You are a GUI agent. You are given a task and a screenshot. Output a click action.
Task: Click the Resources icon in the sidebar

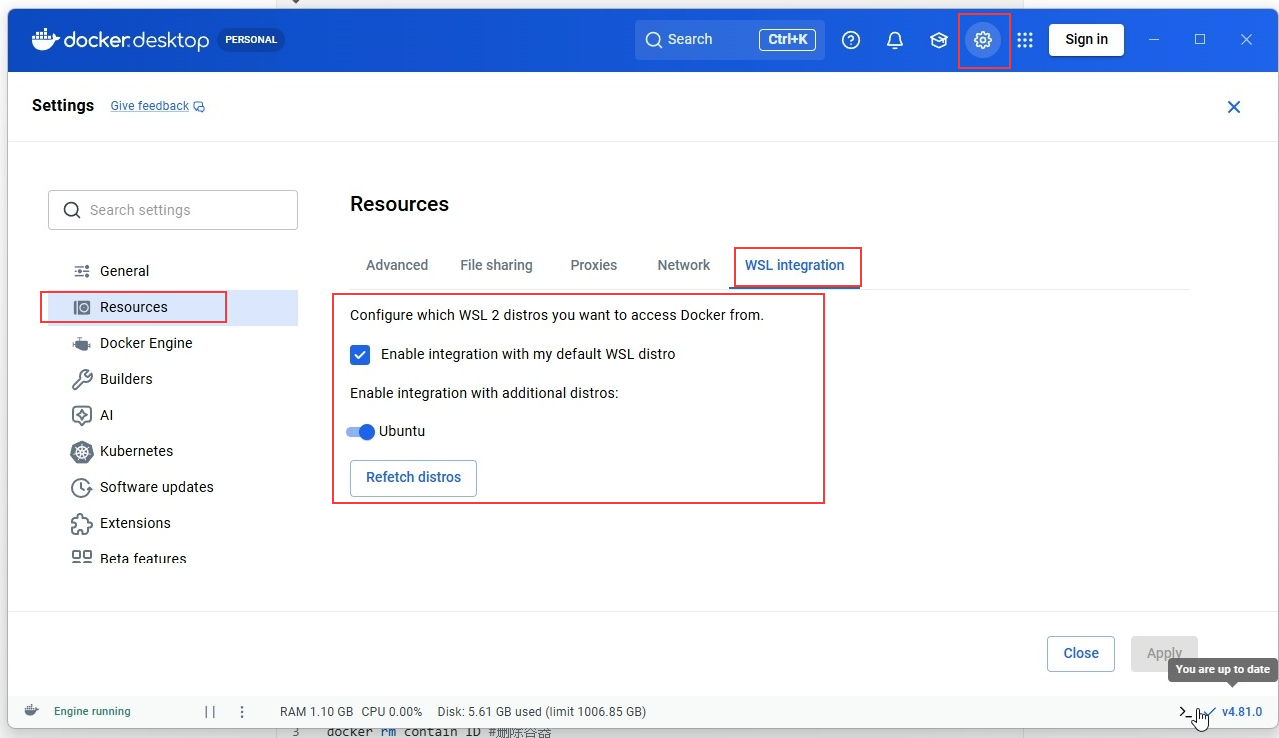point(82,307)
